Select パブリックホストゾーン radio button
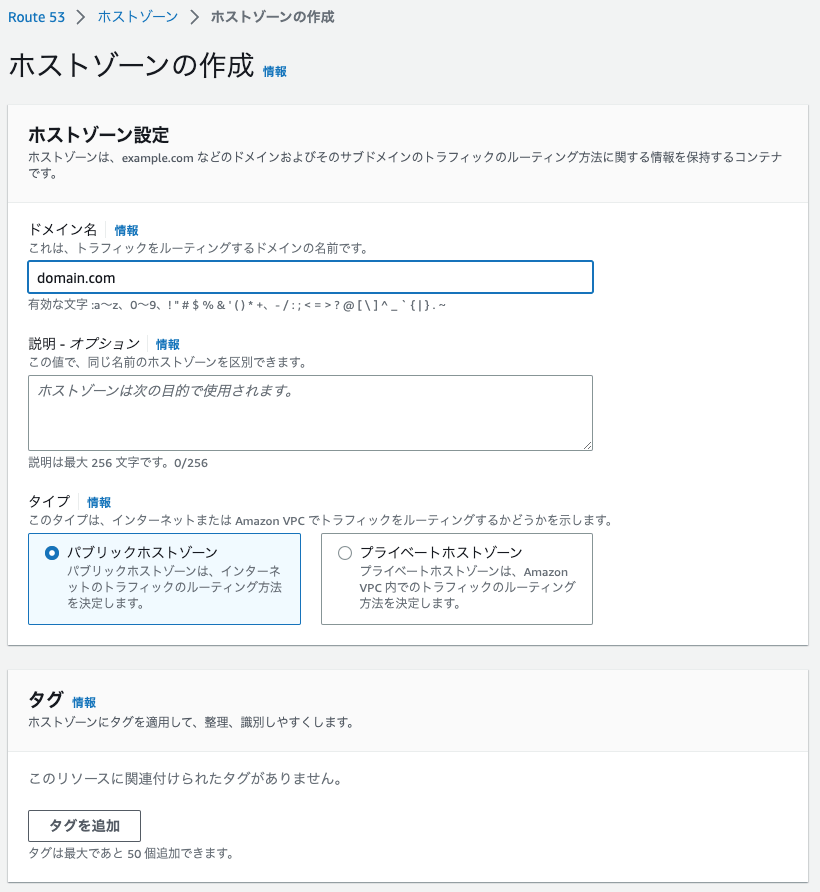Screen dimensions: 820x892 coord(52,553)
